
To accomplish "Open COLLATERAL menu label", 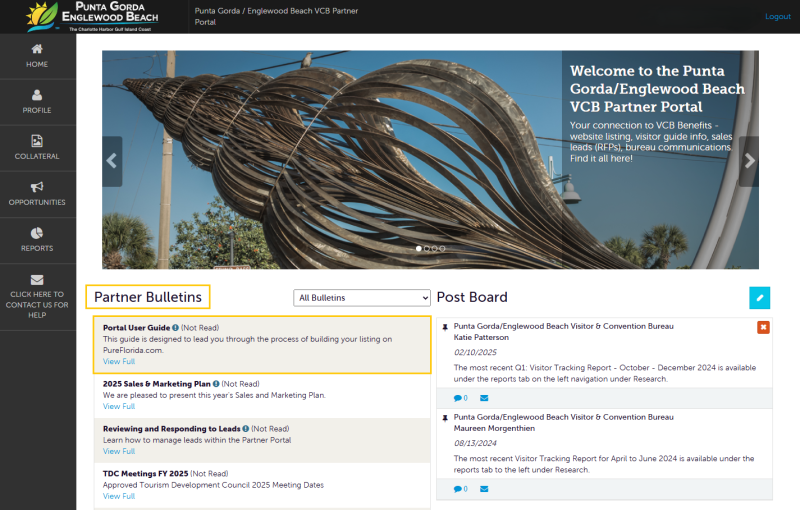I will [37, 156].
